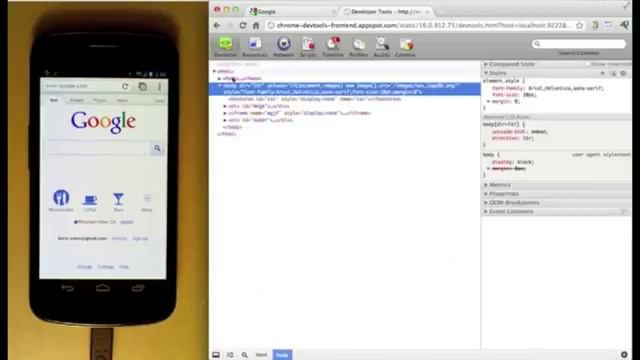Image resolution: width=640 pixels, height=360 pixels.
Task: Dock the DevTools to main window
Action: [216, 355]
